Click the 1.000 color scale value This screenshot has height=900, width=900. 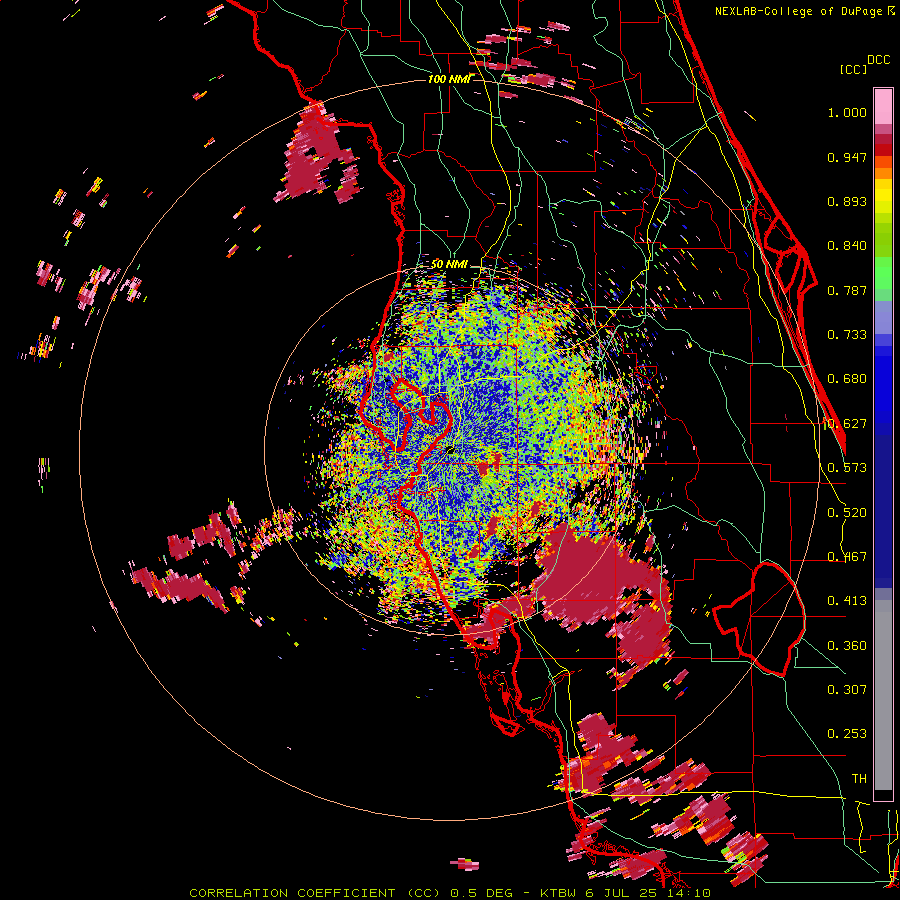[847, 113]
